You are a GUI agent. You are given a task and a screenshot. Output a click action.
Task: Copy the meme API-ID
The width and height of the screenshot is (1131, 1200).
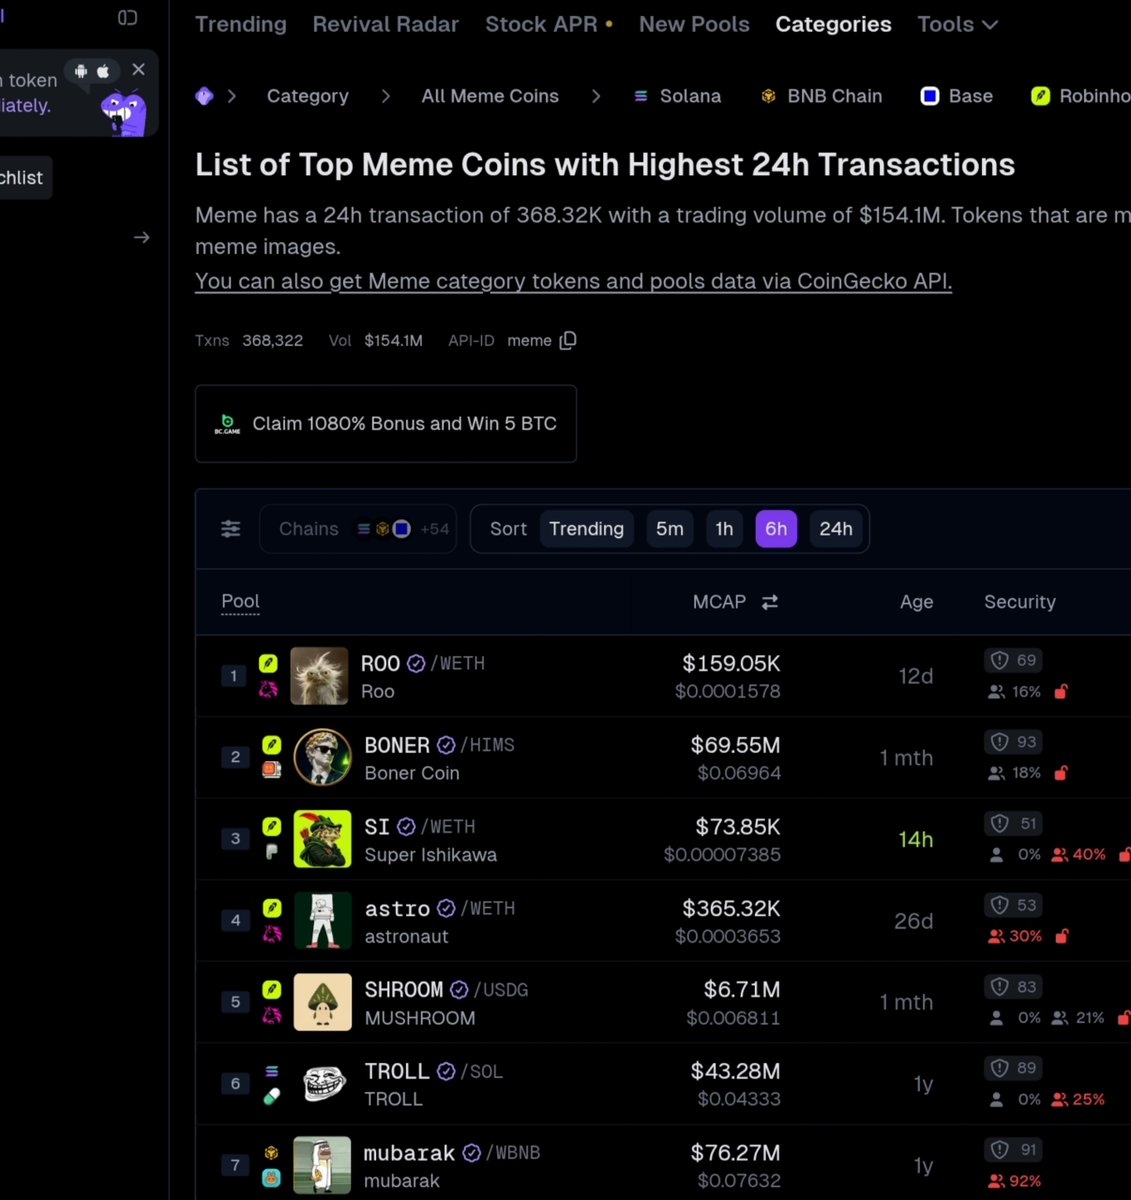(568, 341)
